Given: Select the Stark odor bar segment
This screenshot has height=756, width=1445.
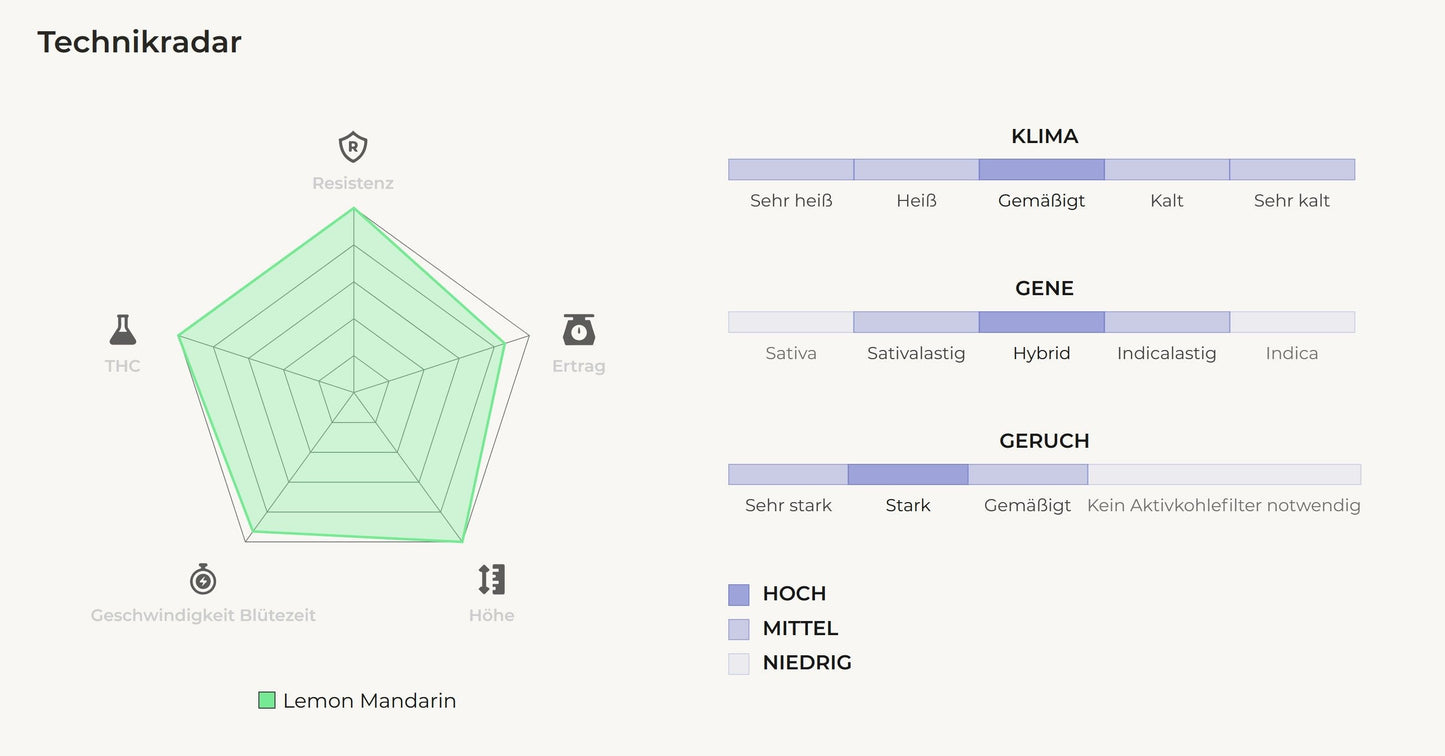Looking at the screenshot, I should (x=908, y=474).
